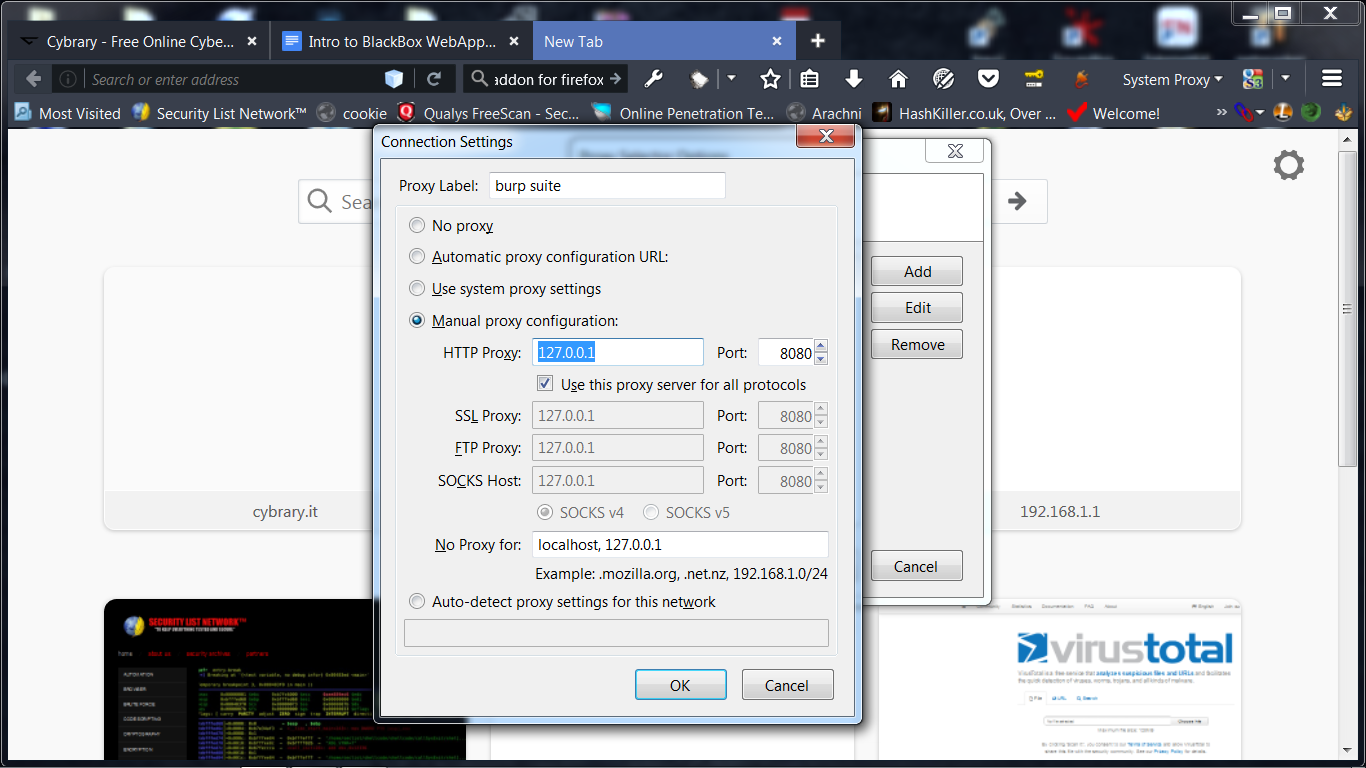Choose 'Auto-detect proxy settings for this network'
Viewport: 1366px width, 768px height.
[417, 602]
